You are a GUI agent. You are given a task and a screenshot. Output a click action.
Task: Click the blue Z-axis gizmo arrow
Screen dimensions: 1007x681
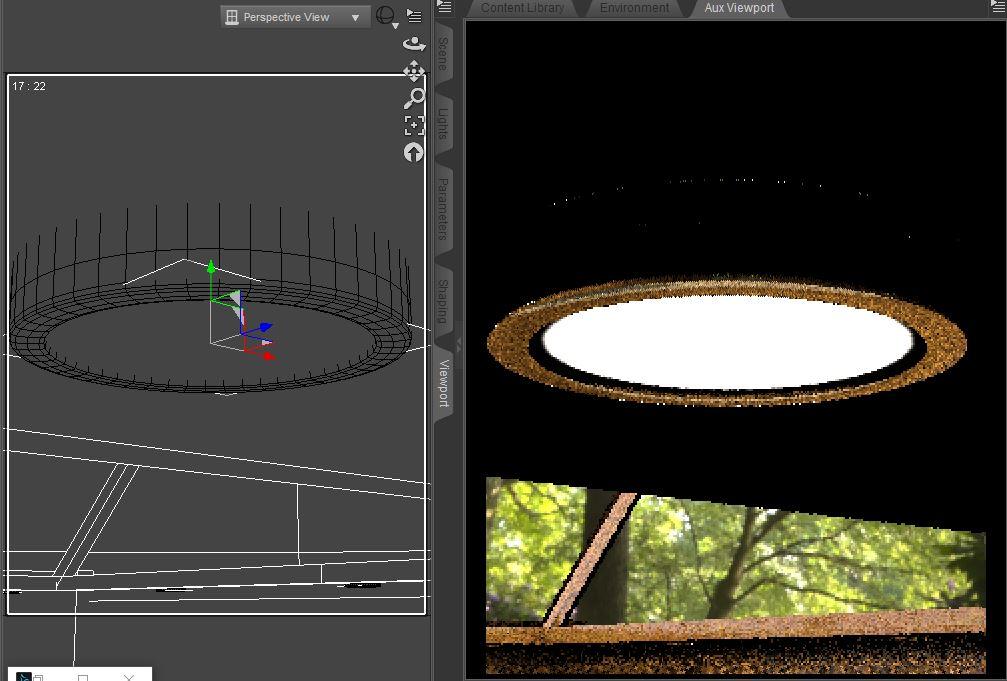click(266, 328)
